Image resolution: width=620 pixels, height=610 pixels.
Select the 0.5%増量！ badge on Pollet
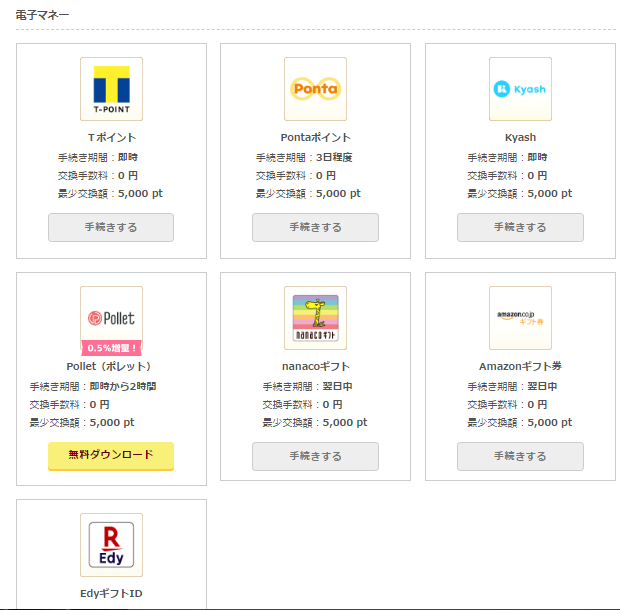pyautogui.click(x=112, y=348)
